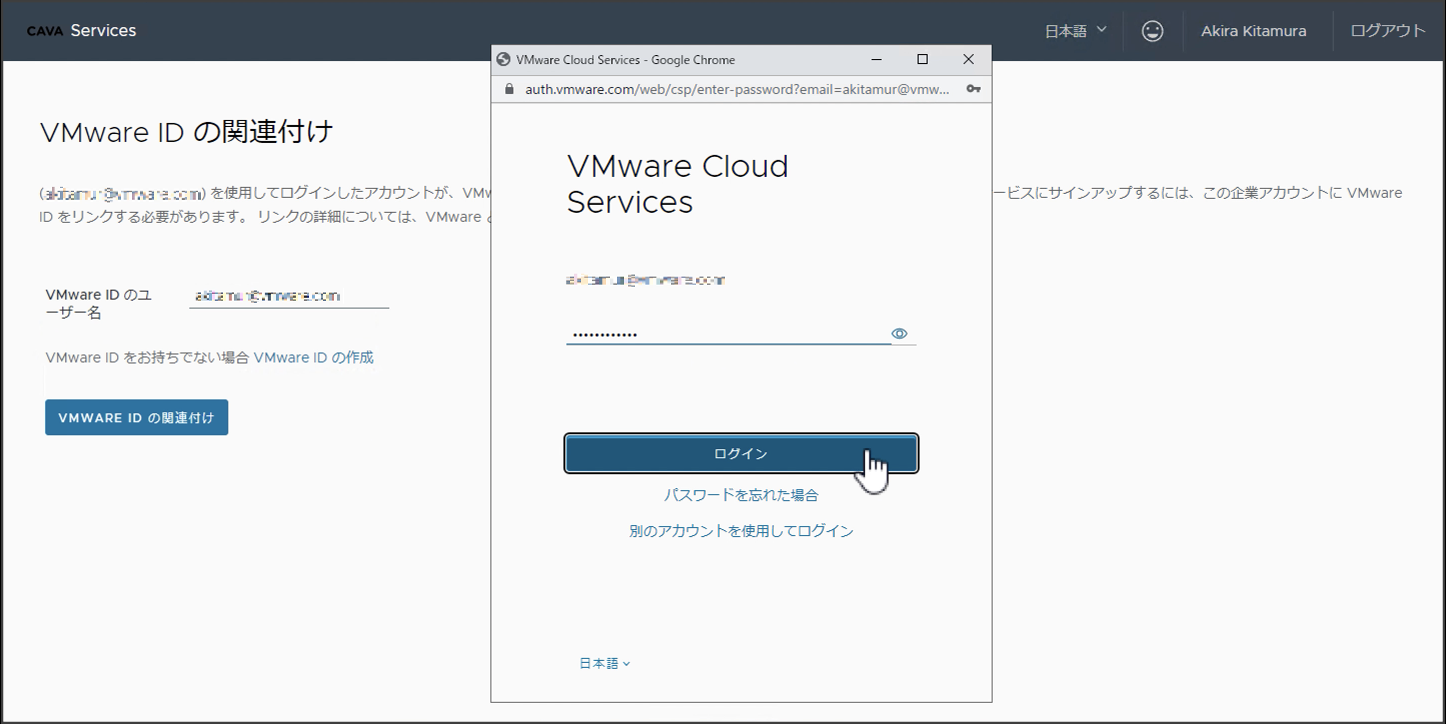The width and height of the screenshot is (1446, 724).
Task: Click the globe icon in popup title bar
Action: click(x=504, y=60)
